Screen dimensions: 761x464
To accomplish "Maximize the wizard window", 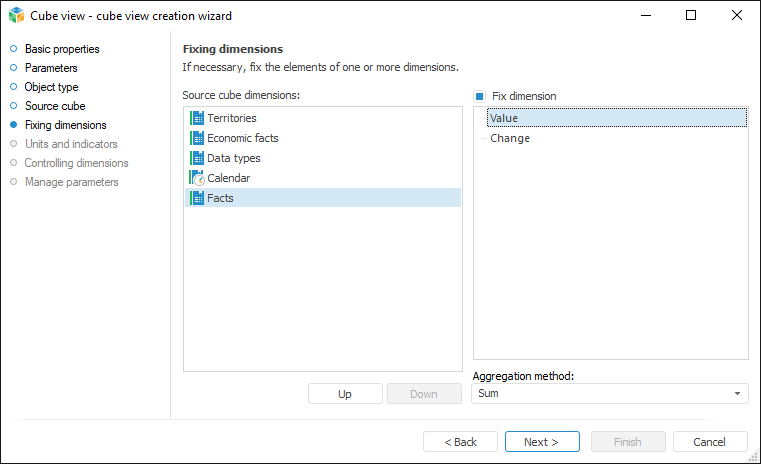I will [691, 15].
